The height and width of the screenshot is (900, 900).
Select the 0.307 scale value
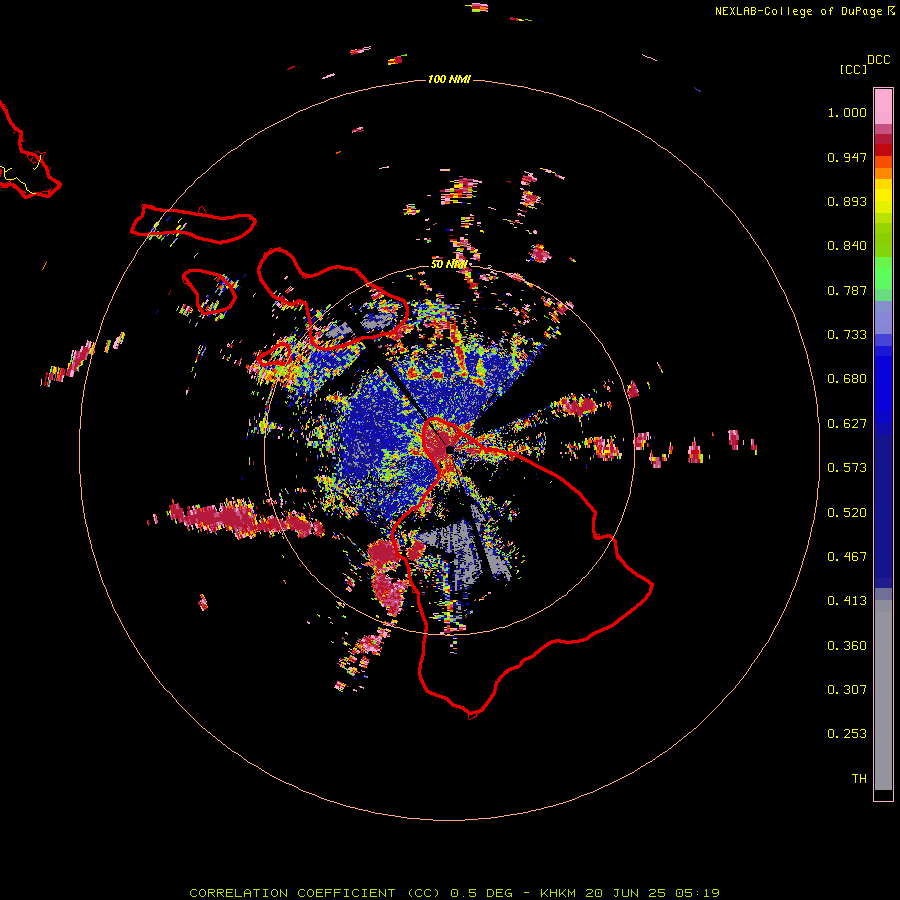pos(847,690)
